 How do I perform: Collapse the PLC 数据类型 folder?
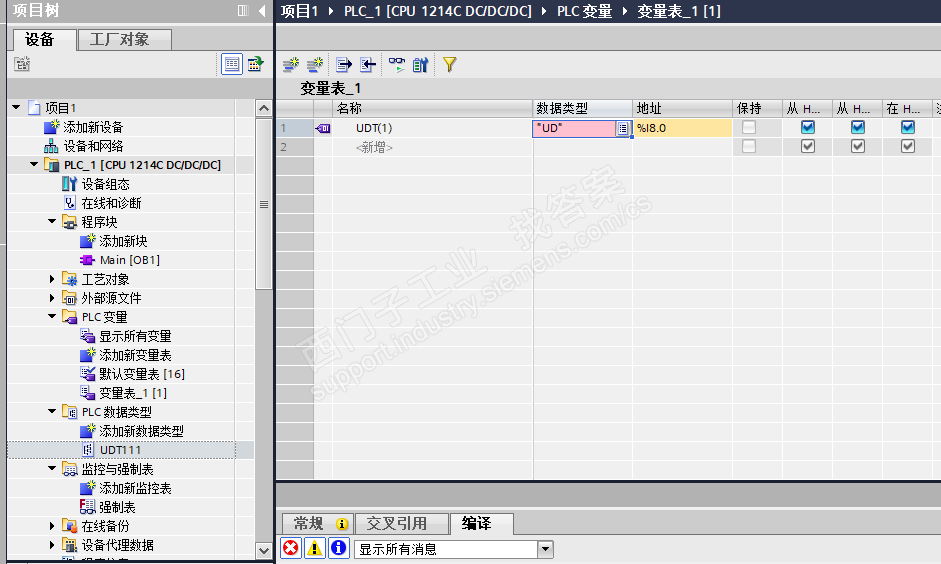(x=52, y=412)
